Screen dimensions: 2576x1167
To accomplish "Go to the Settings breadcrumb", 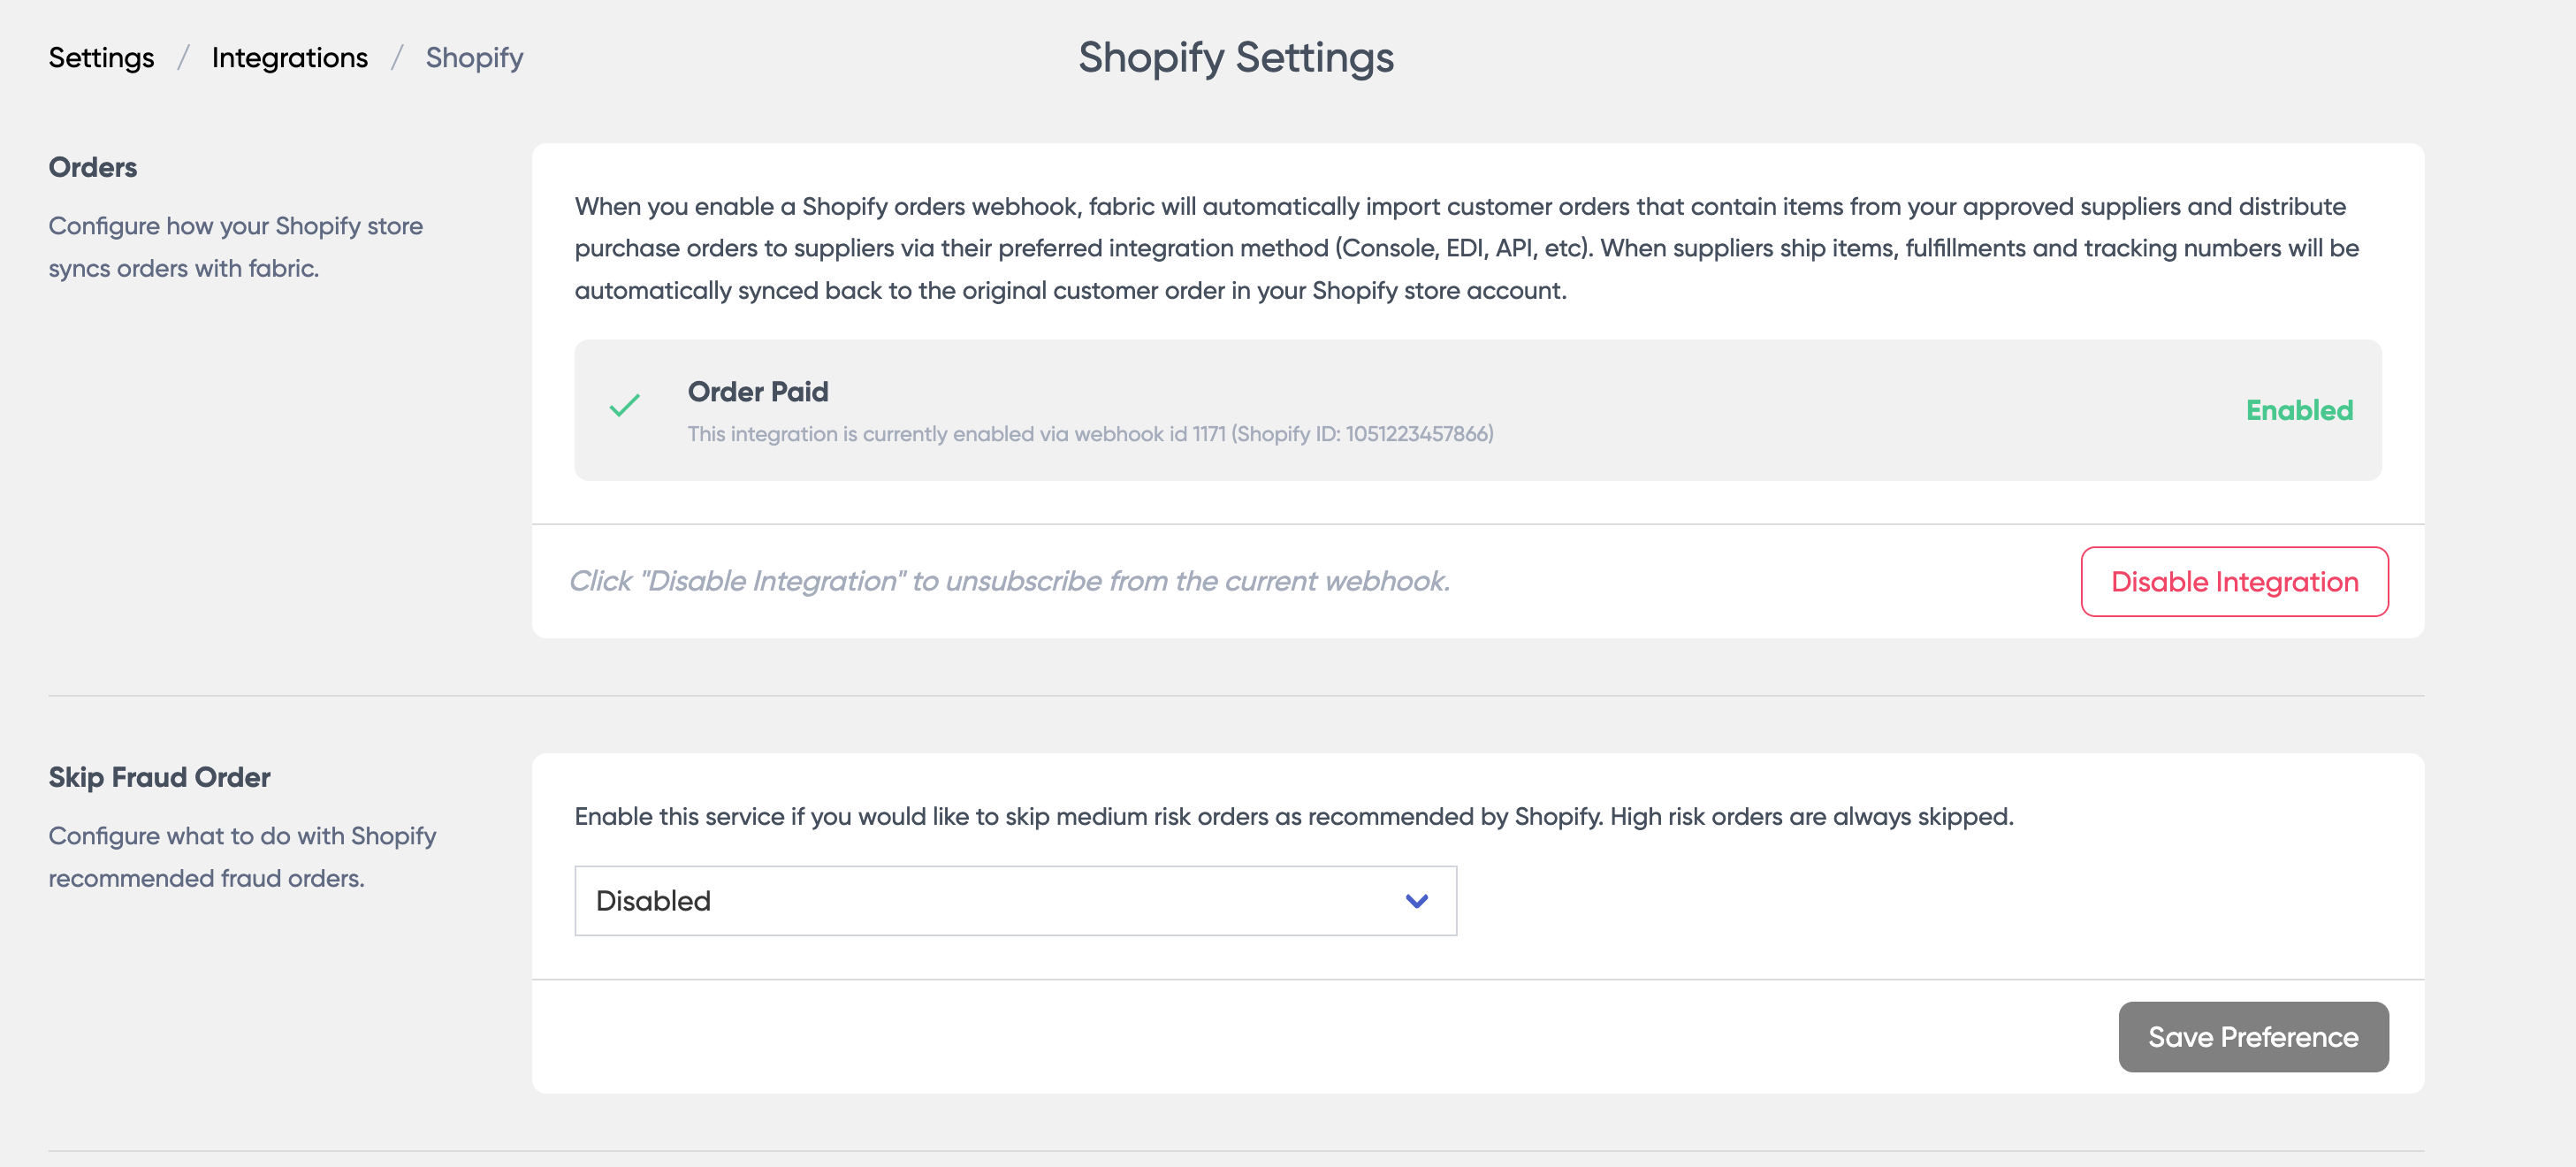I will (x=101, y=58).
